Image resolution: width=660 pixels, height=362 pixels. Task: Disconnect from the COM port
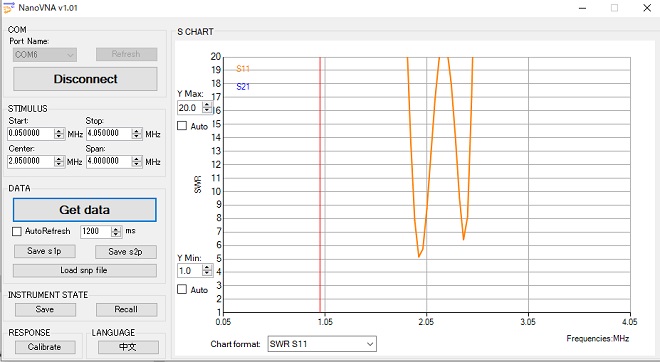pyautogui.click(x=85, y=79)
